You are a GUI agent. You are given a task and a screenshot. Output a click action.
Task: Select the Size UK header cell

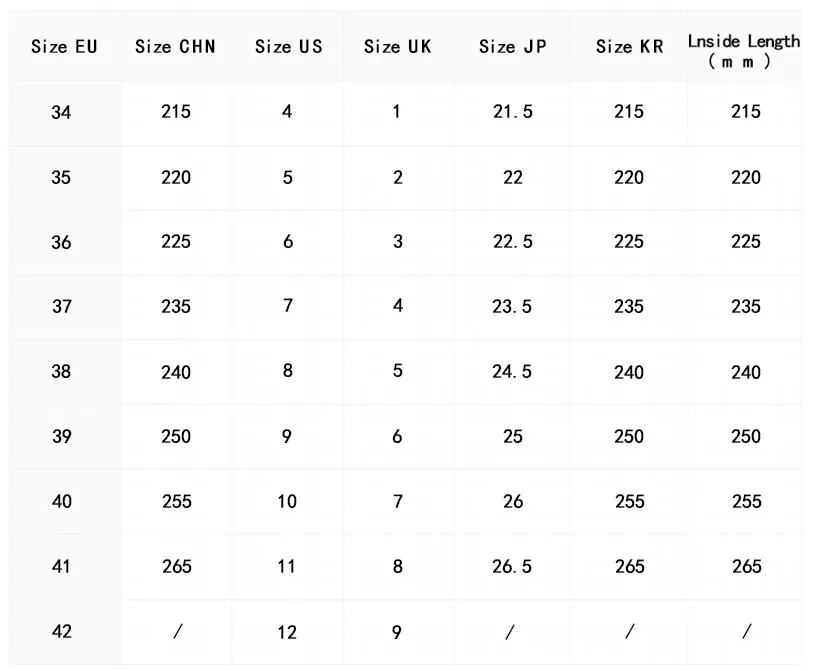tap(397, 47)
